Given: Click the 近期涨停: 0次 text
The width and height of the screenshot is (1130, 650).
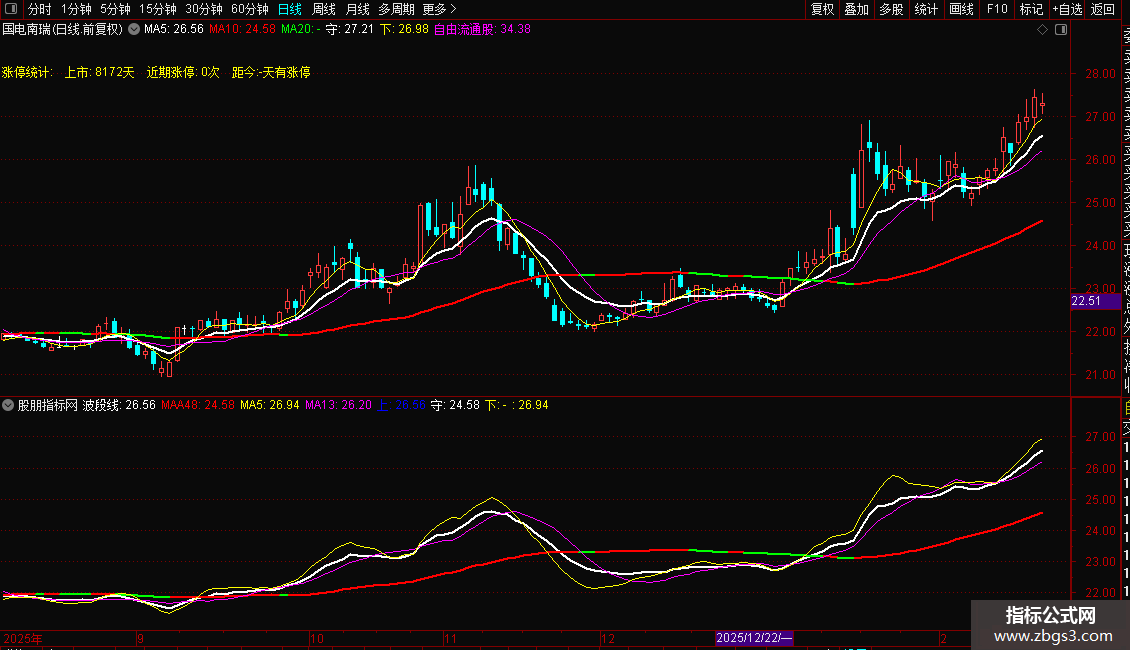Looking at the screenshot, I should pos(183,73).
